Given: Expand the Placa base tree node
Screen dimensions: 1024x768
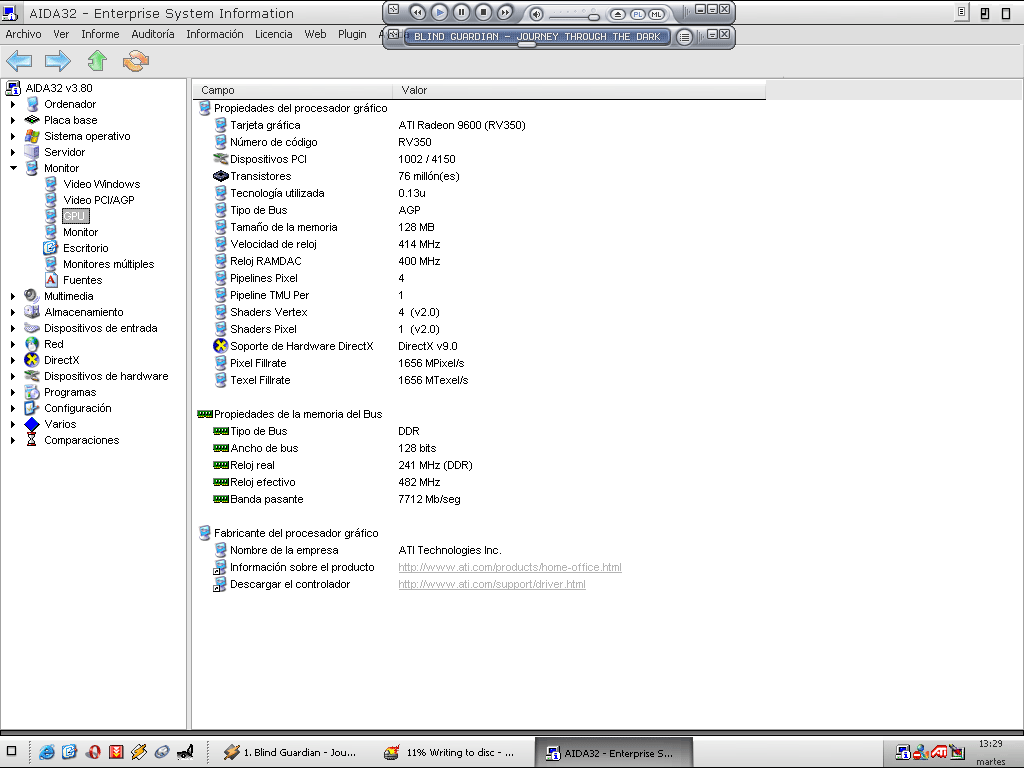Looking at the screenshot, I should coord(12,120).
